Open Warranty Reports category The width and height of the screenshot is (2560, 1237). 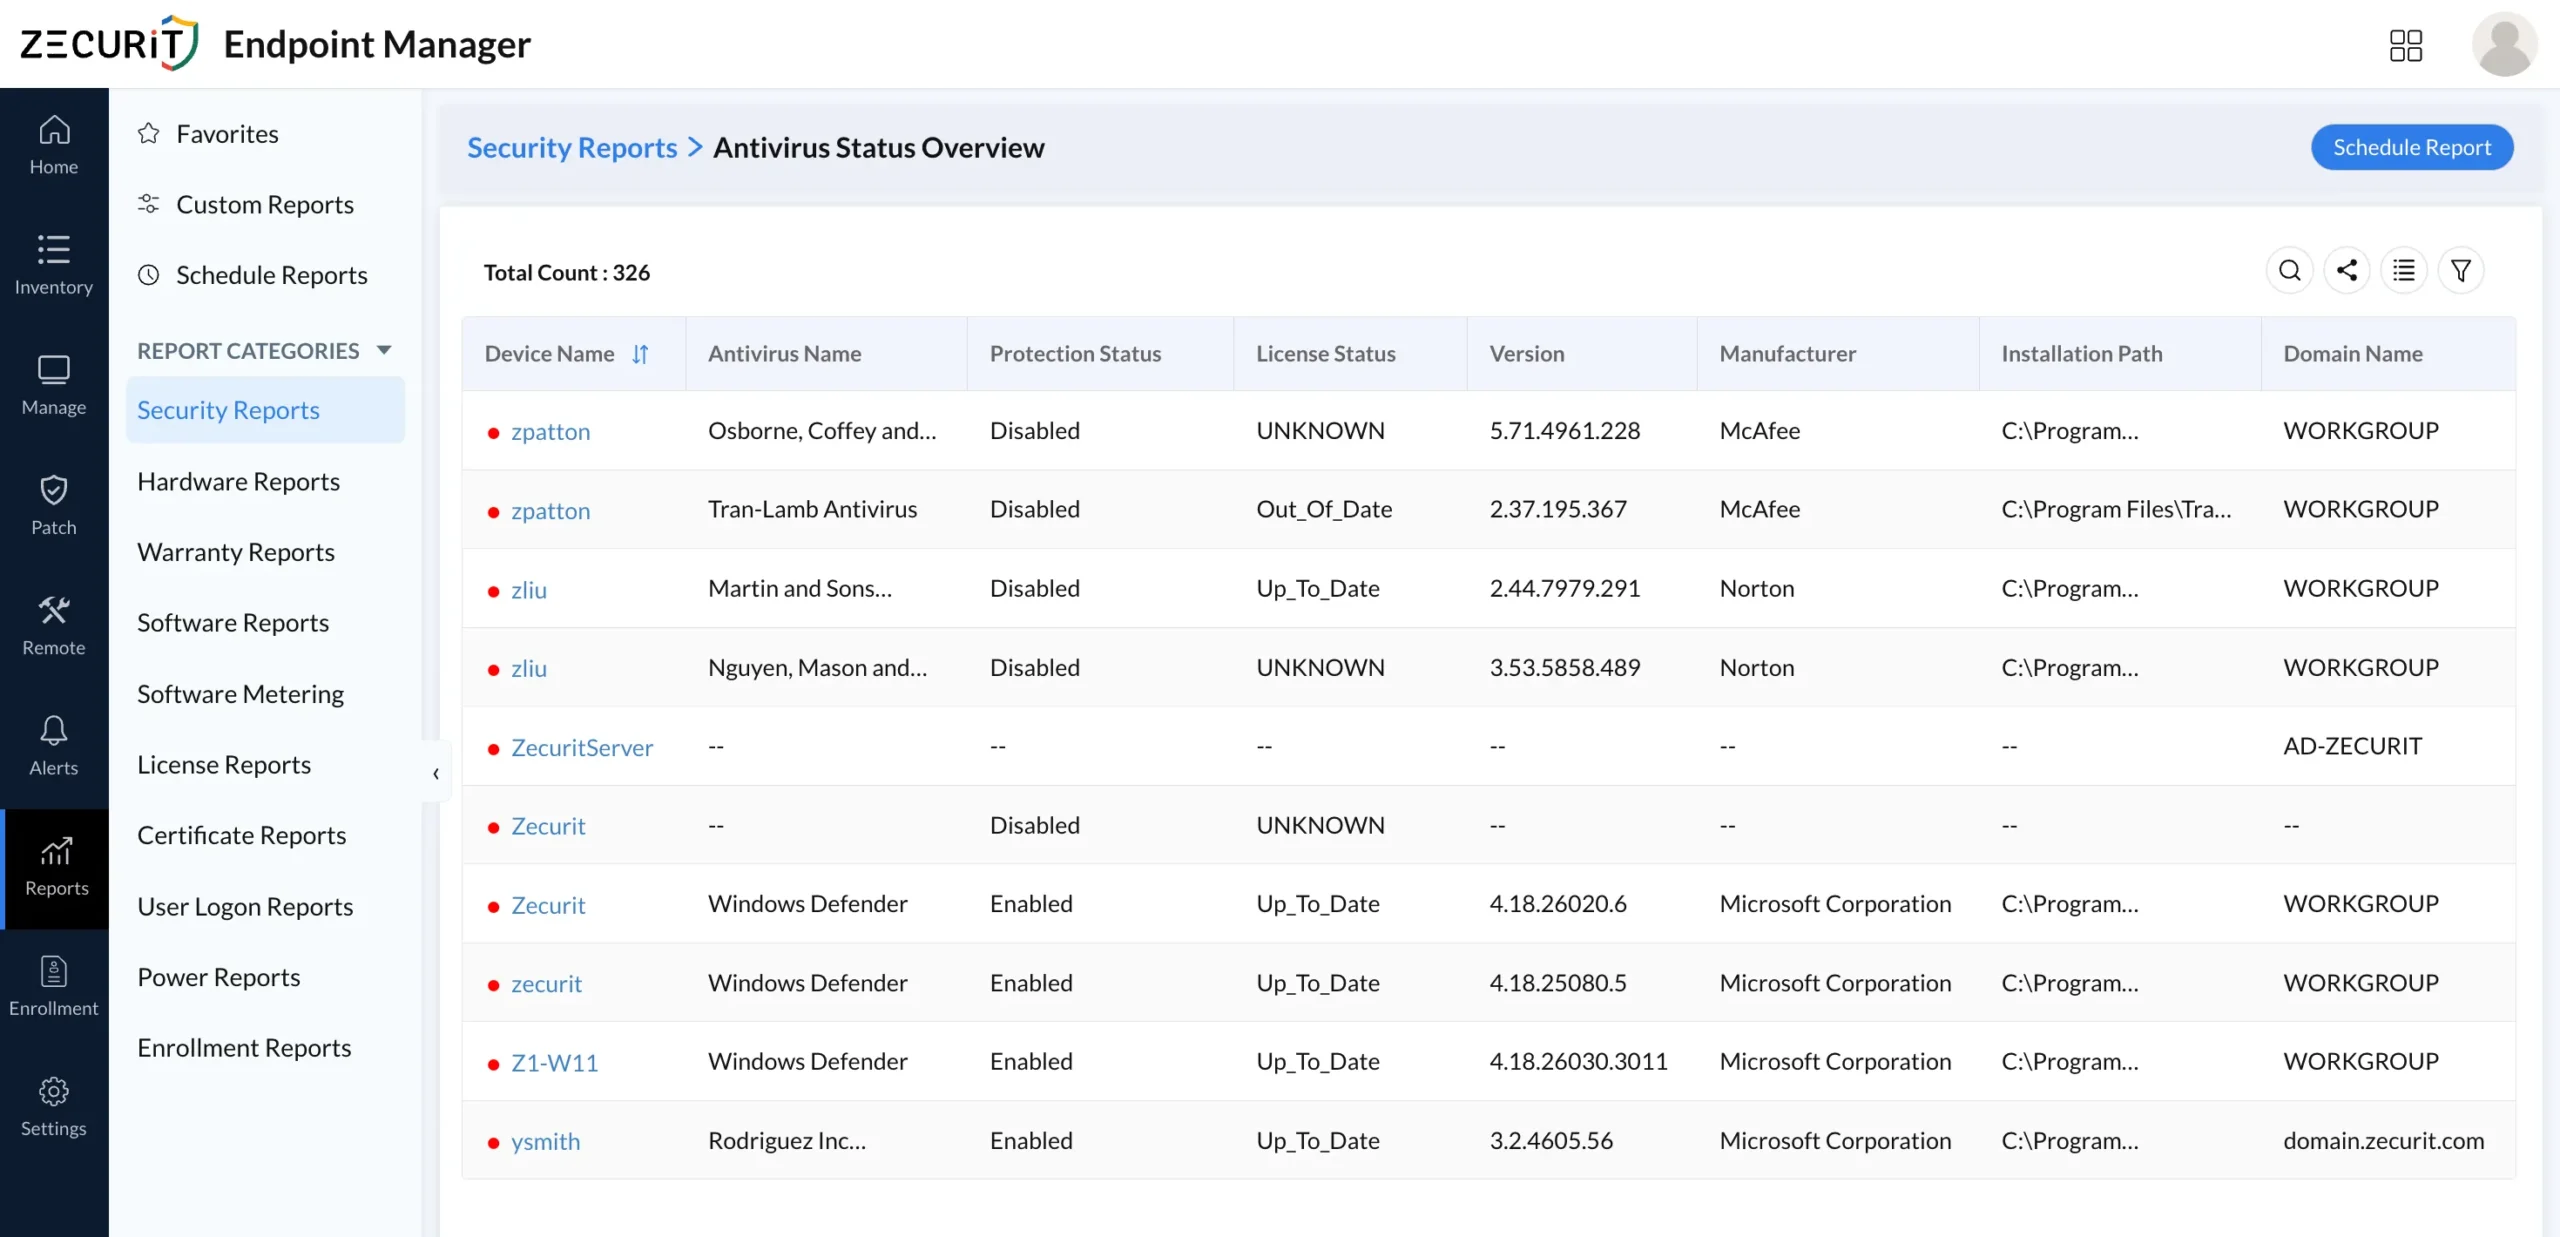236,552
